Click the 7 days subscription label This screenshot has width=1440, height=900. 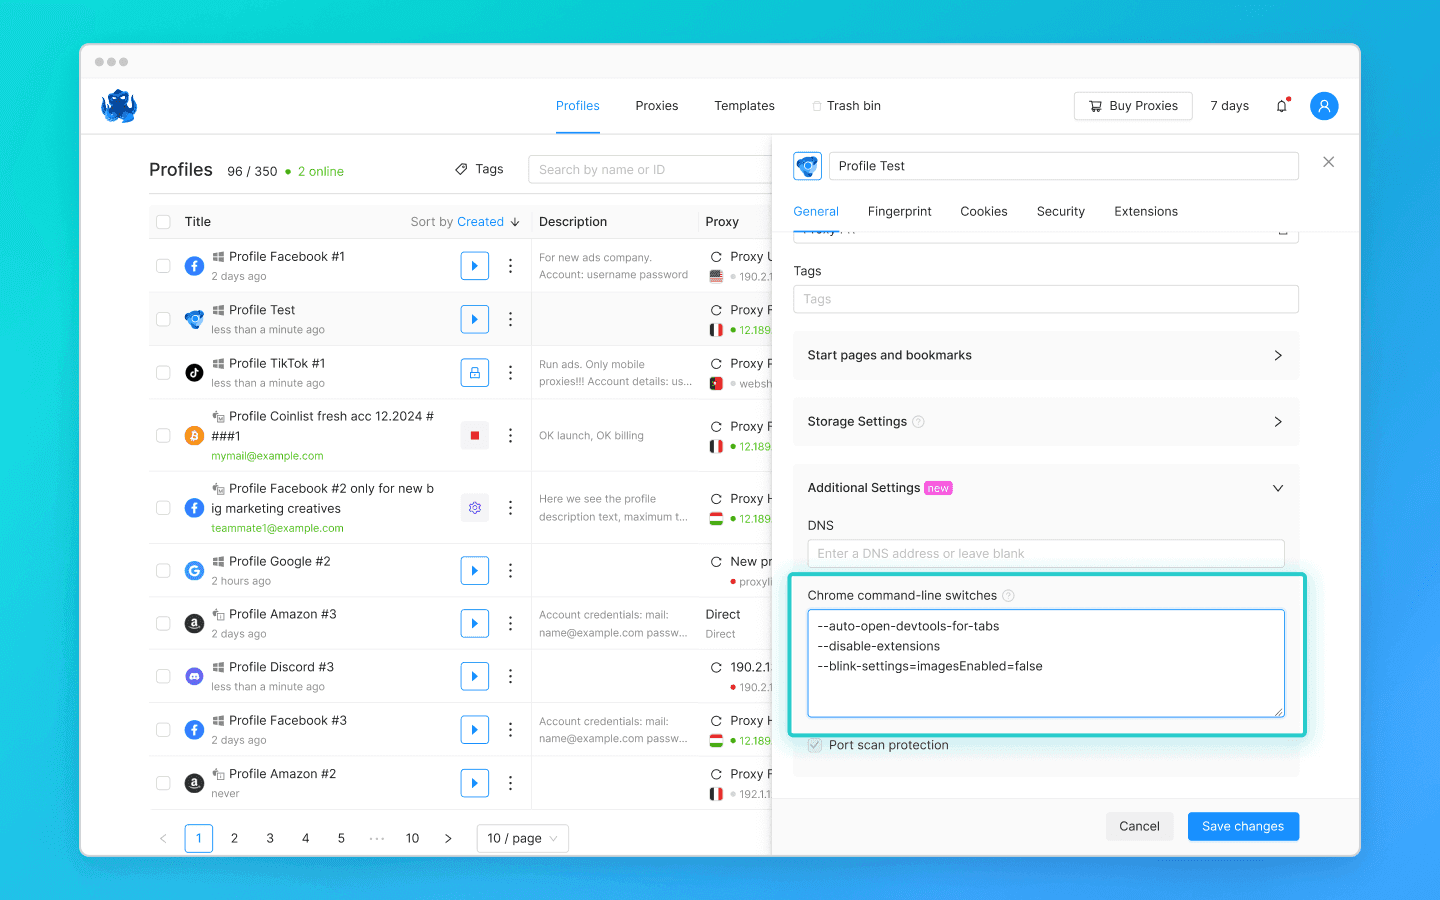point(1229,106)
